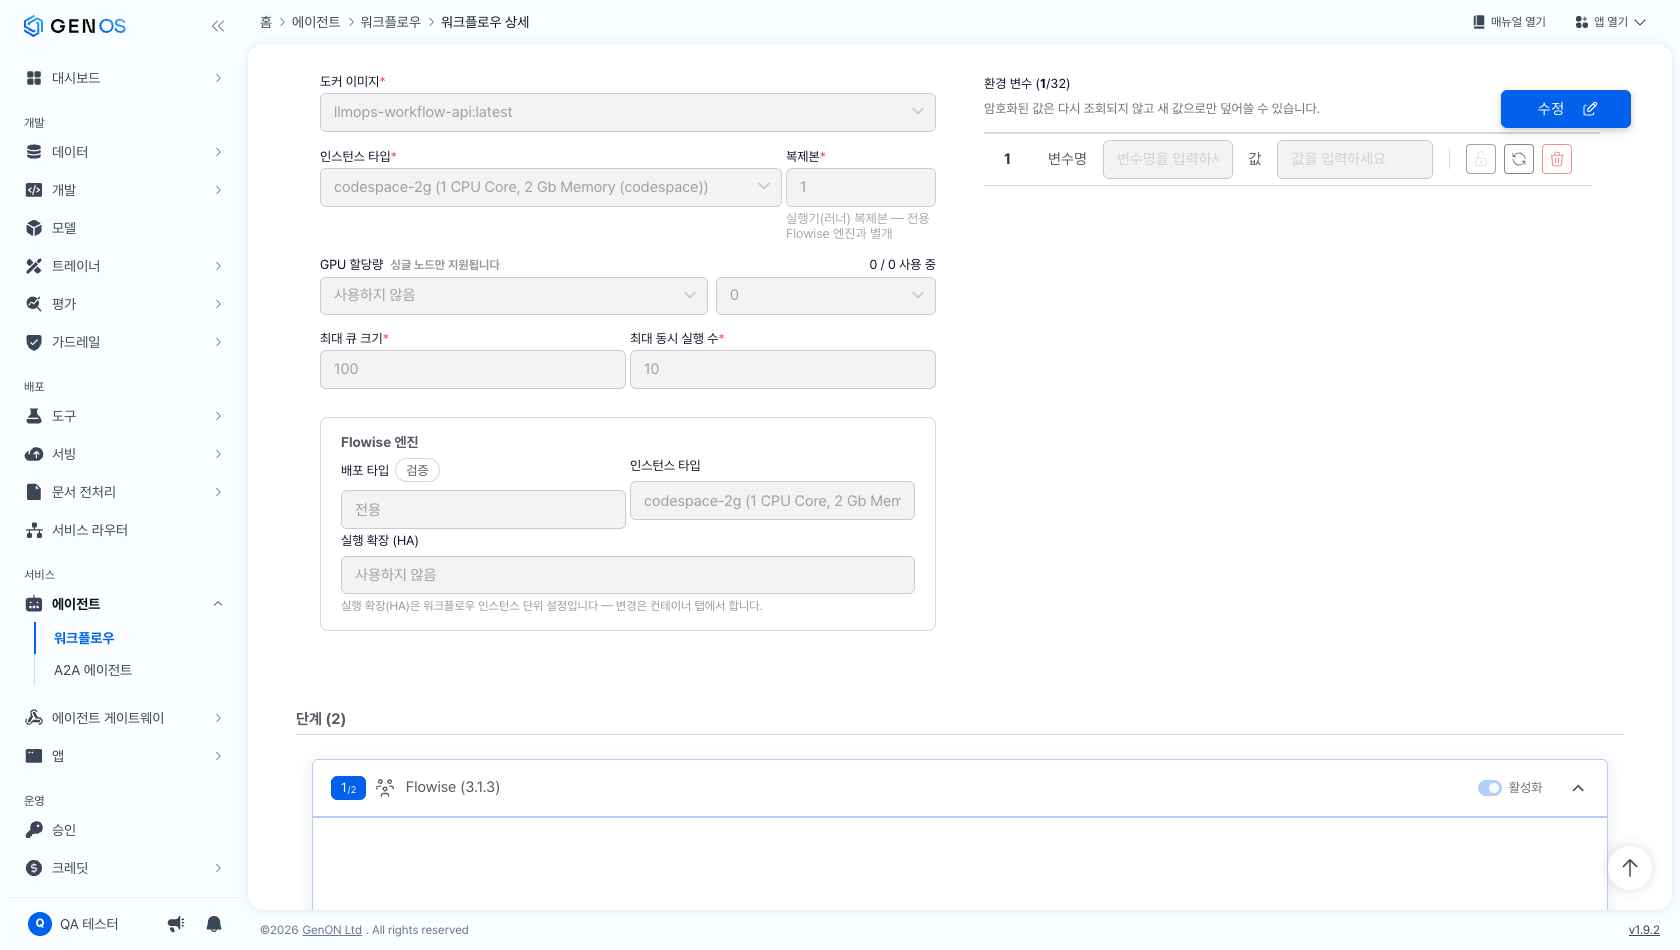Open the GPU 할당량 사용하지 않음 dropdown
Viewport: 1680px width, 950px height.
point(514,295)
